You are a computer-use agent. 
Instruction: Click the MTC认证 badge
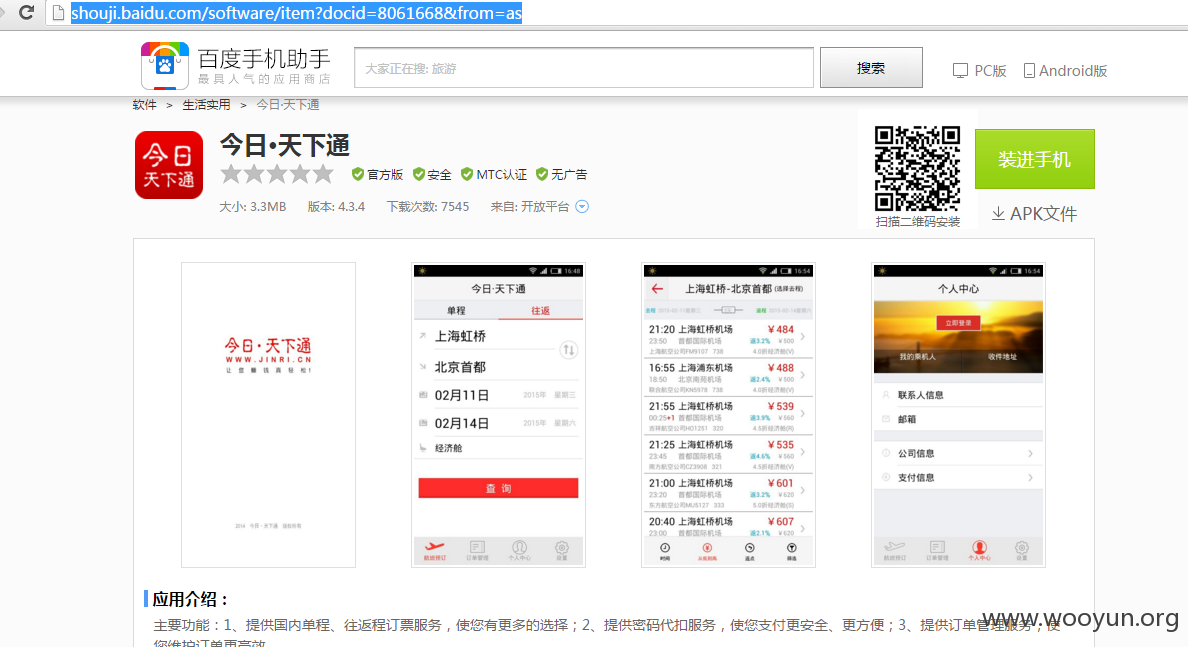pyautogui.click(x=494, y=174)
